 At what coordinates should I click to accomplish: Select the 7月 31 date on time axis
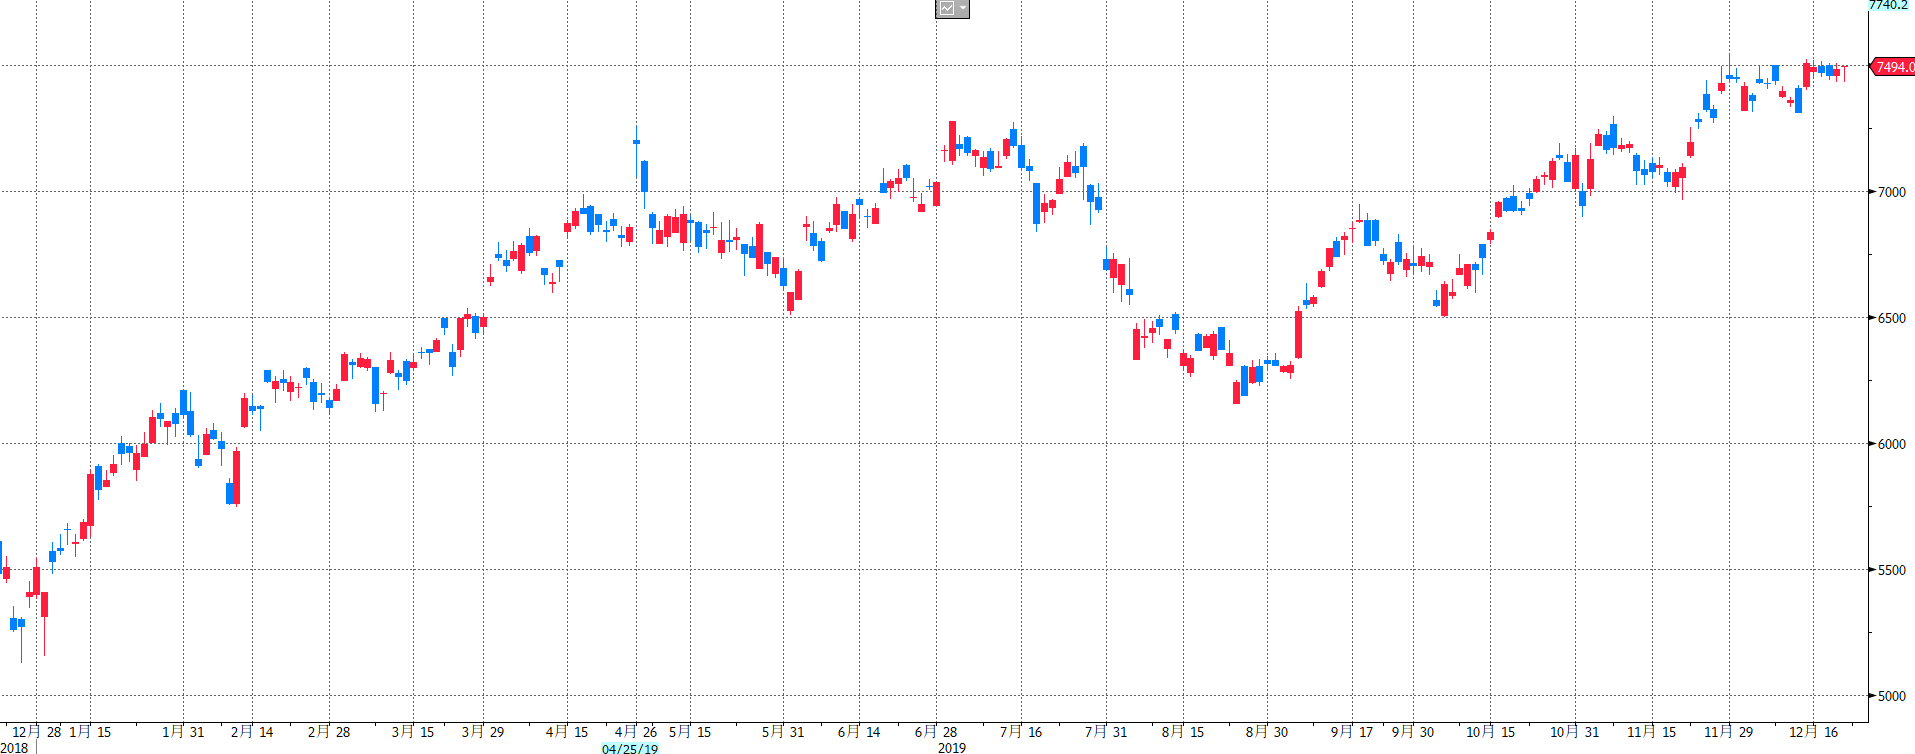[x=1106, y=732]
